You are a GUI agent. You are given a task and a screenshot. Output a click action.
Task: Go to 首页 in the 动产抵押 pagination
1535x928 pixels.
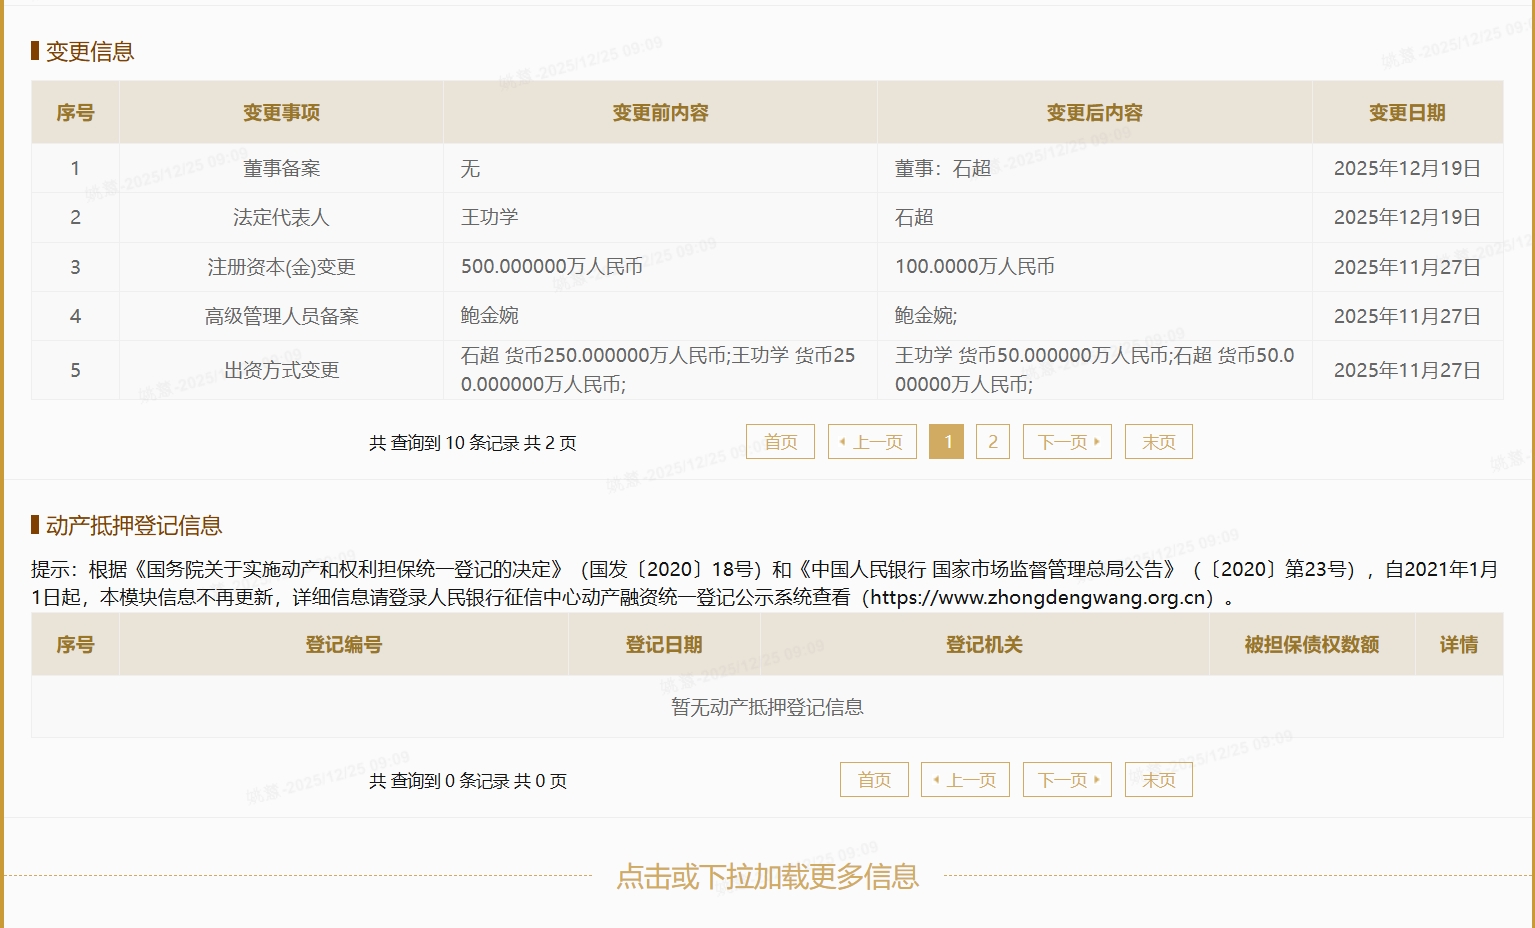tap(873, 779)
